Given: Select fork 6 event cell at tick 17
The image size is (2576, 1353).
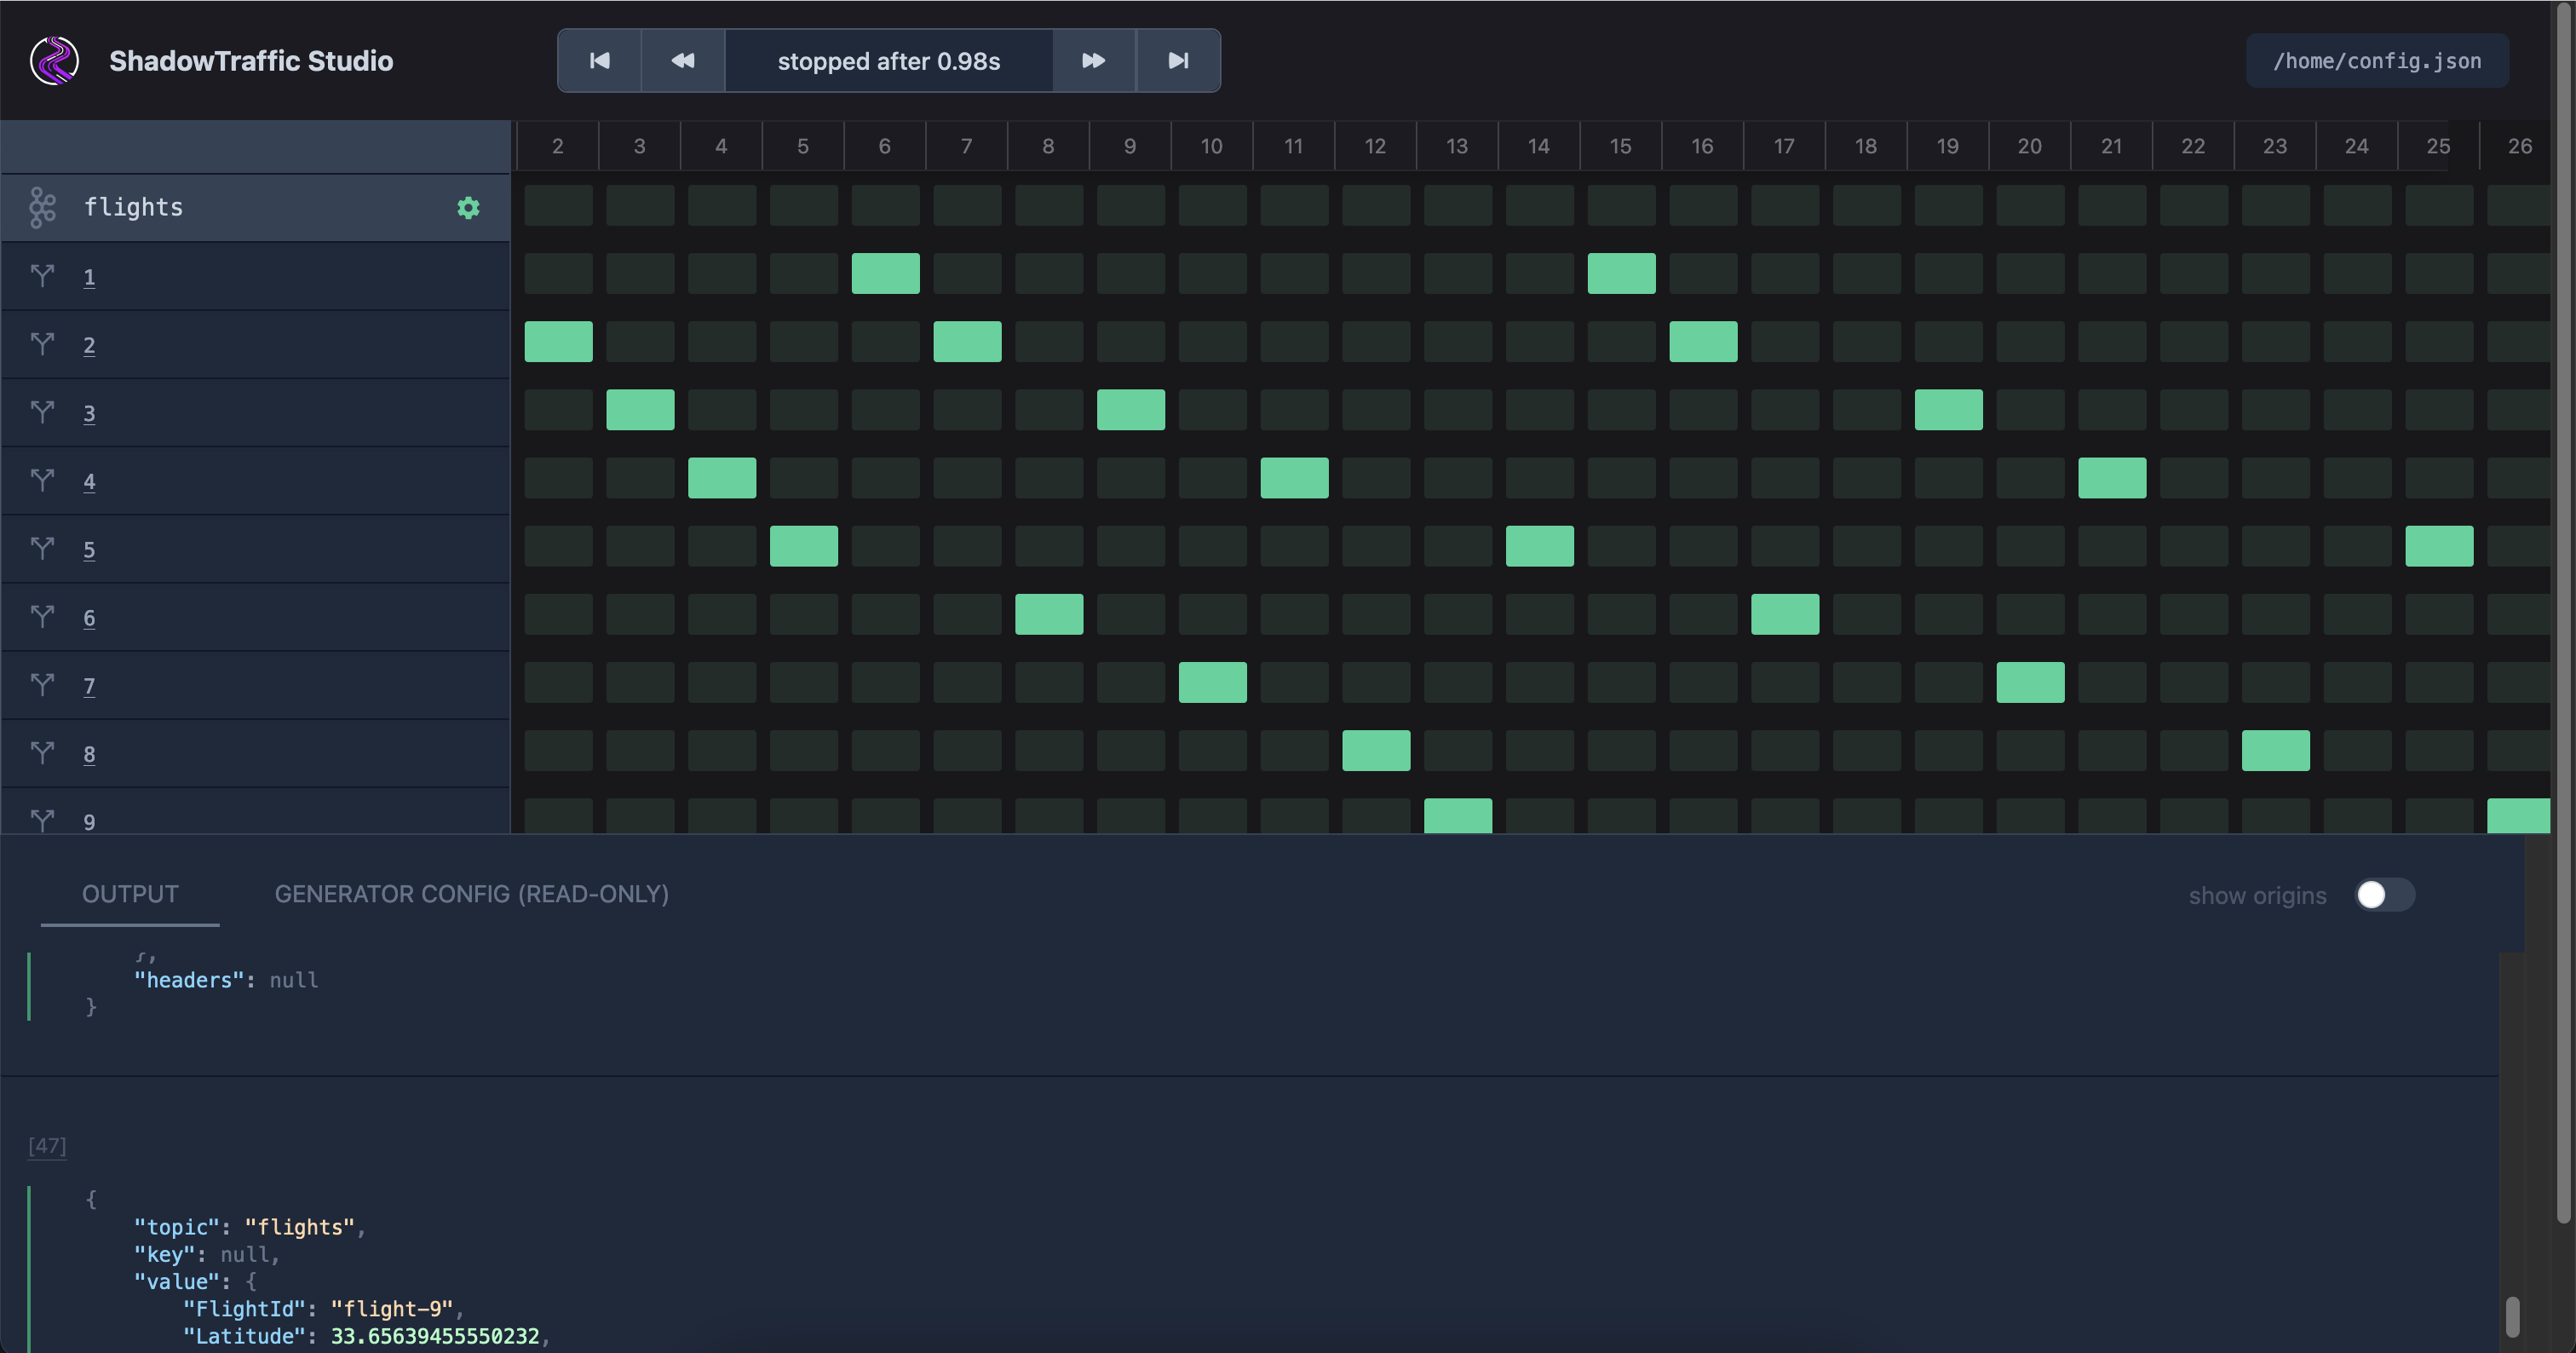Looking at the screenshot, I should click(1785, 614).
